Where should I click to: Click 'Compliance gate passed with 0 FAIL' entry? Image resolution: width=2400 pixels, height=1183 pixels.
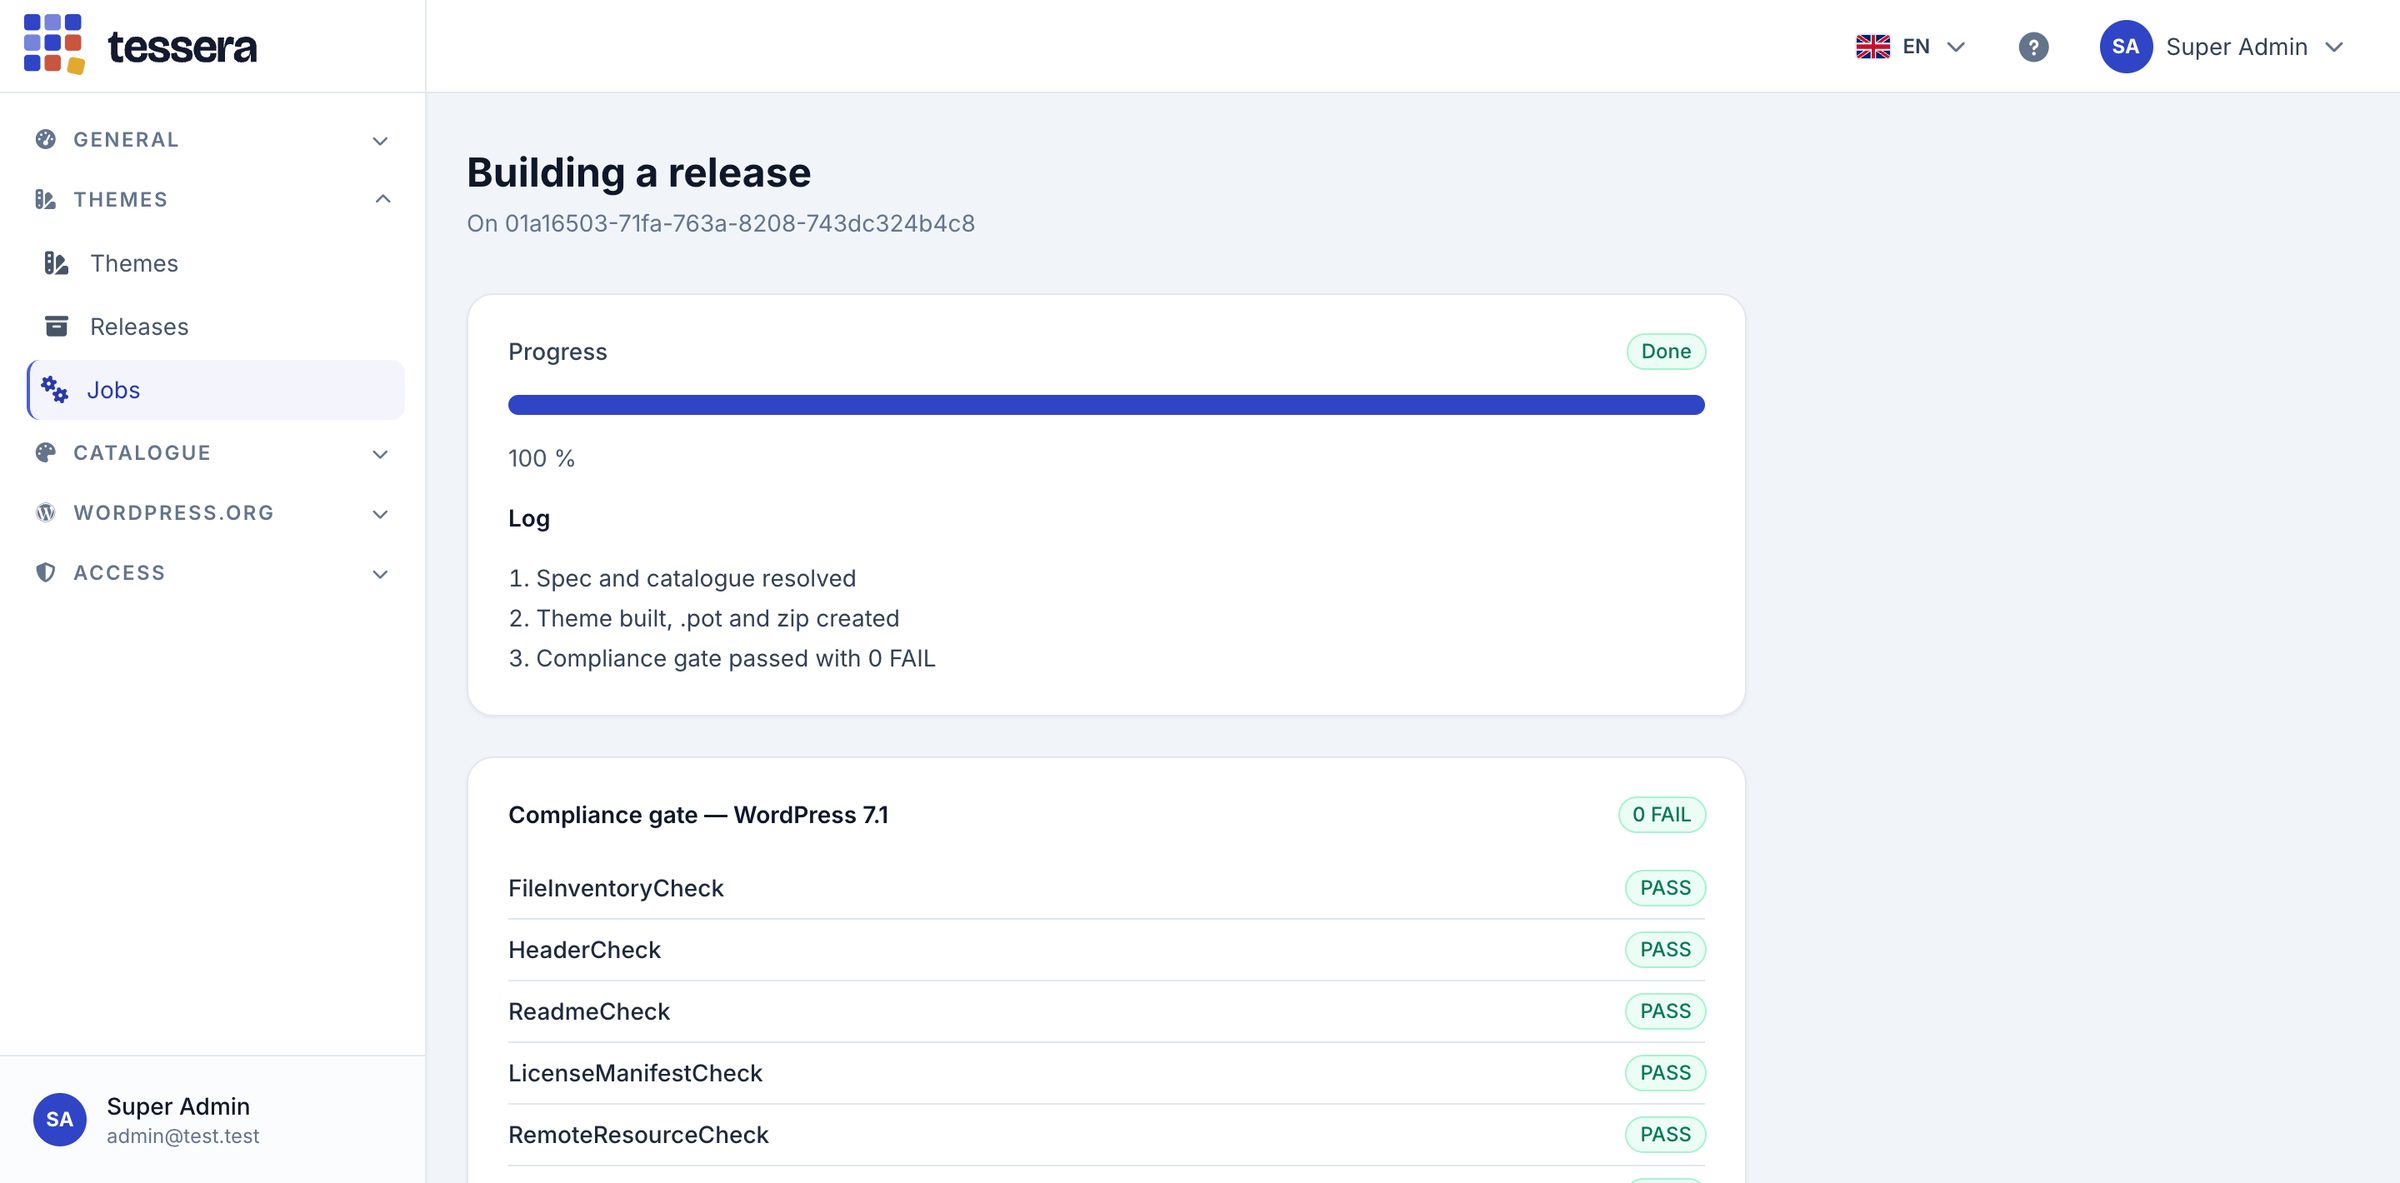[x=736, y=658]
